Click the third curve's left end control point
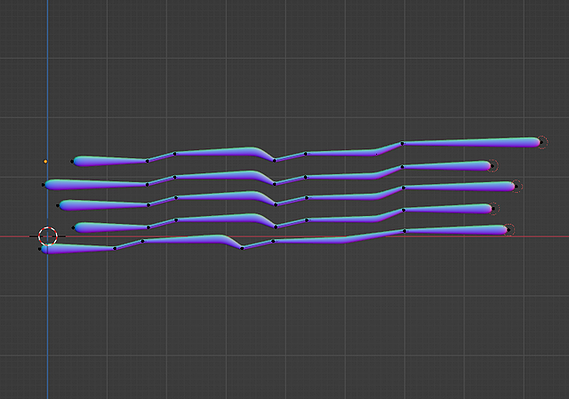569x399 pixels. 58,206
